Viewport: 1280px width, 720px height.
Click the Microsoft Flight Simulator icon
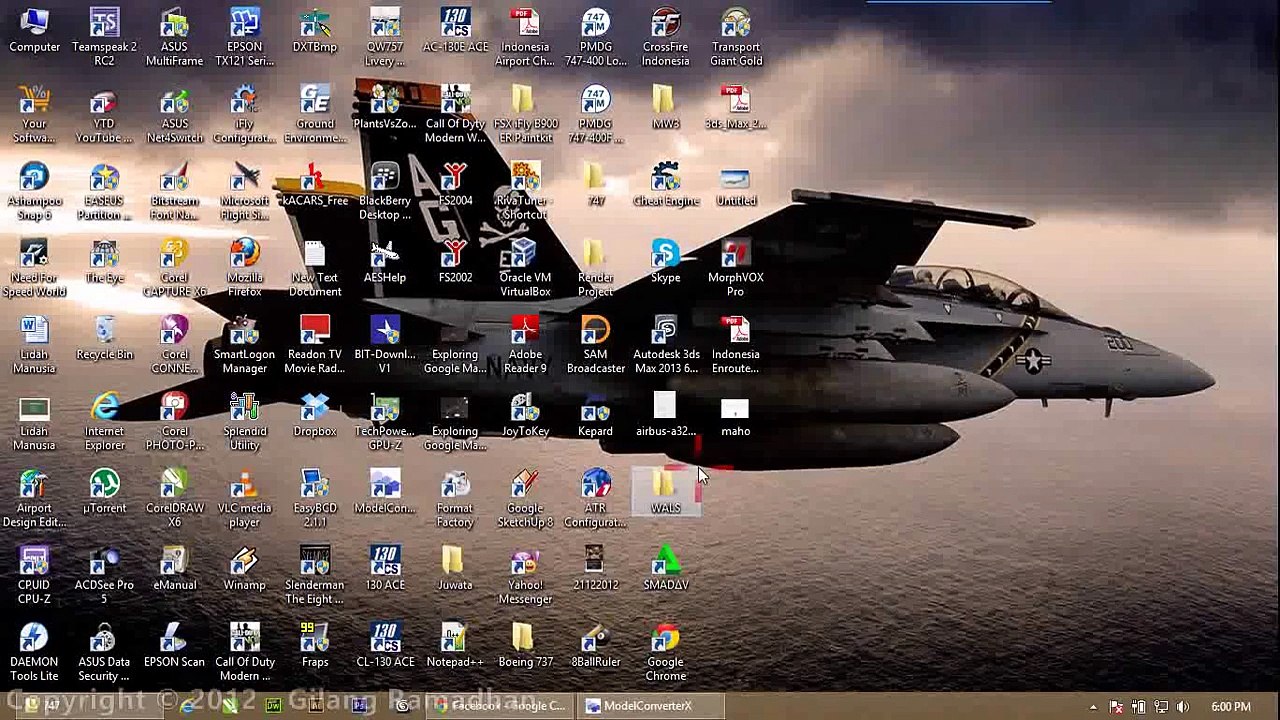(x=244, y=192)
